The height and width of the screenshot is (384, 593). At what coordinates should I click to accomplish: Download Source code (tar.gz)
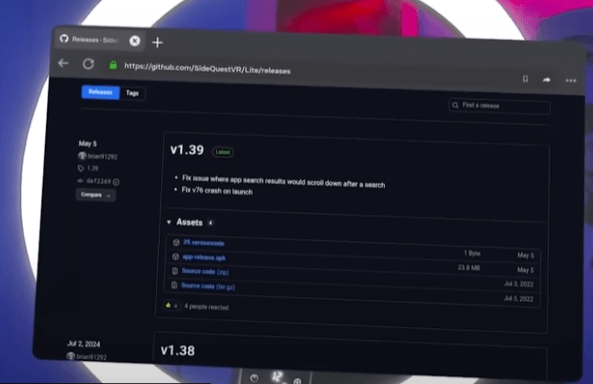(x=208, y=286)
